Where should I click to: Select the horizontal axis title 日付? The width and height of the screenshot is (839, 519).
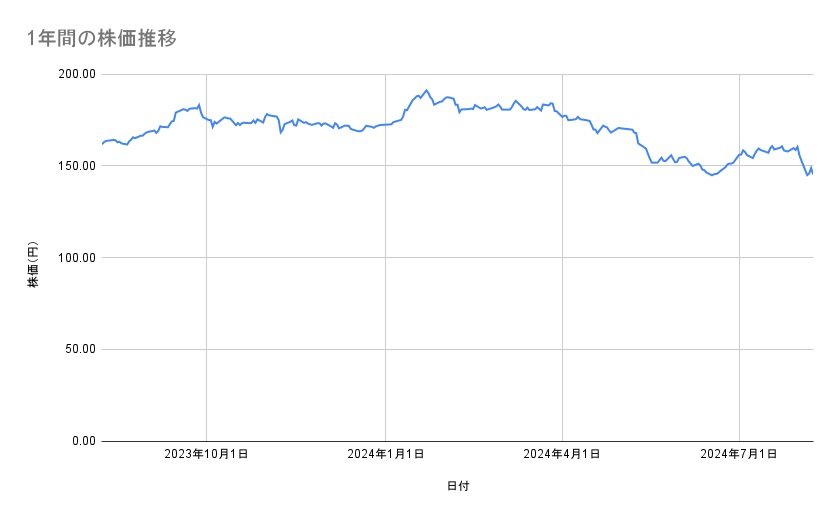click(458, 486)
